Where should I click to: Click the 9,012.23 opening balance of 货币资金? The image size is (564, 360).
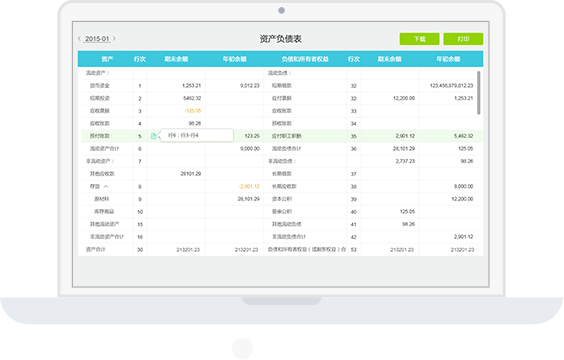(x=250, y=86)
